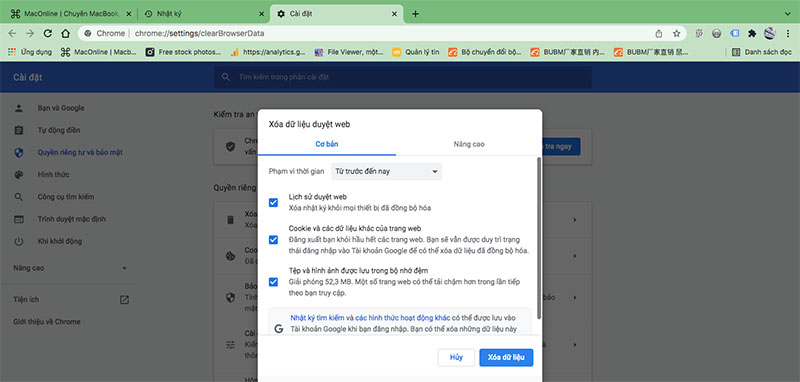Click the share icon in address bar
The image size is (800, 382).
click(659, 34)
